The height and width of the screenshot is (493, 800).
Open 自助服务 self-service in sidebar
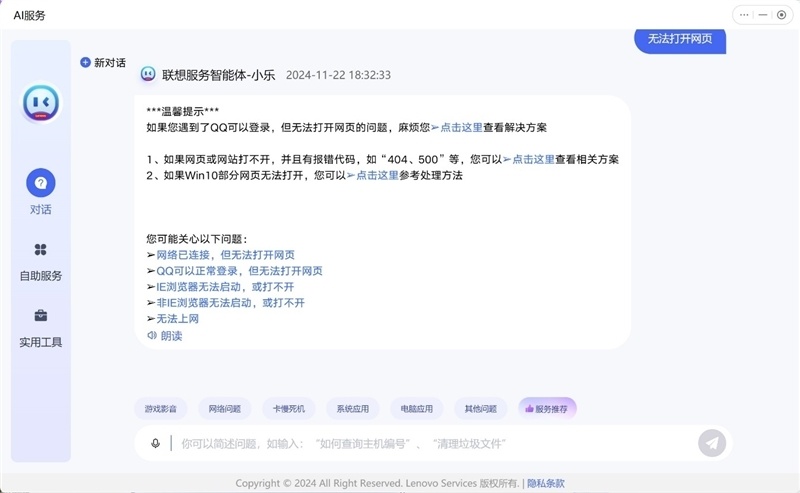coord(41,250)
